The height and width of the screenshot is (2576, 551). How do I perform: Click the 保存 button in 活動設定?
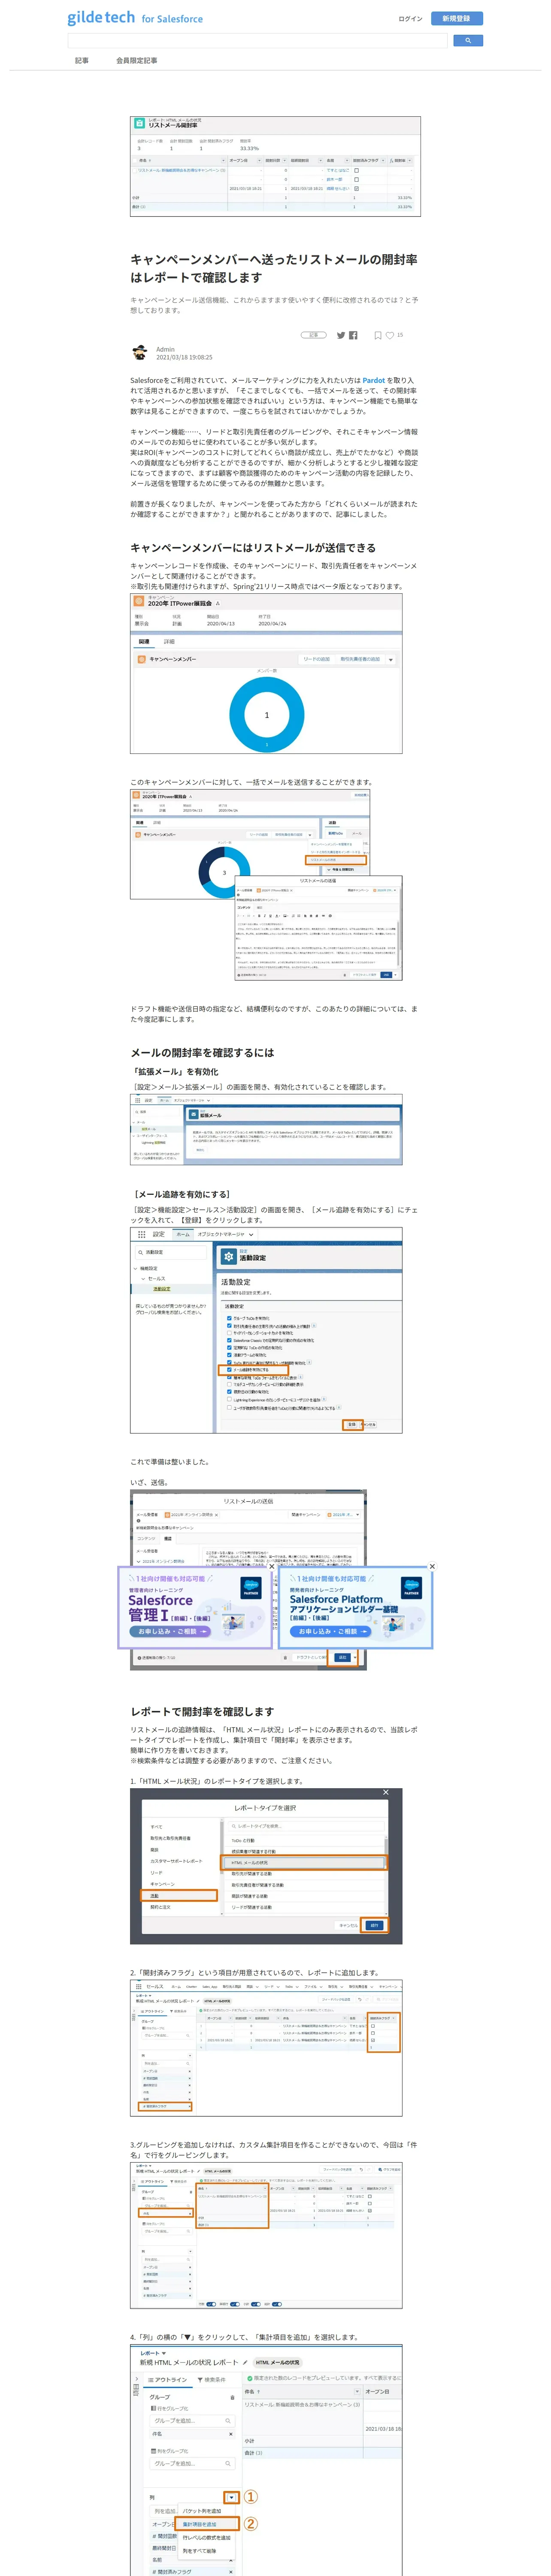coord(352,1424)
